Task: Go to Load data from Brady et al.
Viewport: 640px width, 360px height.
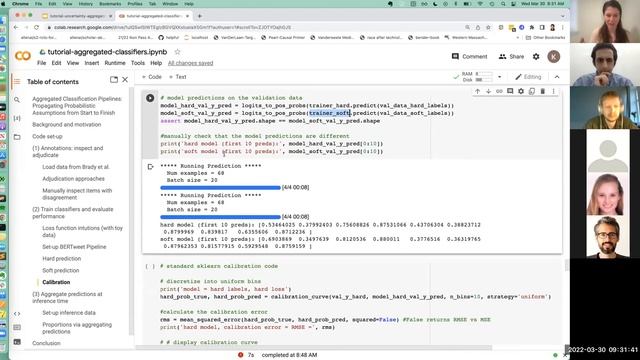Action: point(76,167)
